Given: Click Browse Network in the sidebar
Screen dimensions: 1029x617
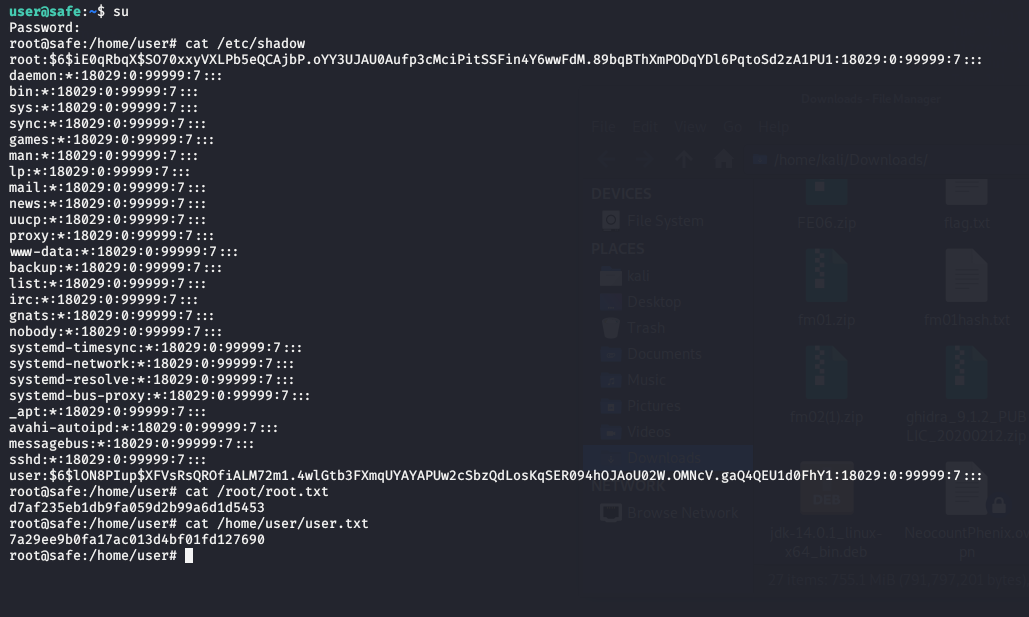Looking at the screenshot, I should [x=682, y=513].
